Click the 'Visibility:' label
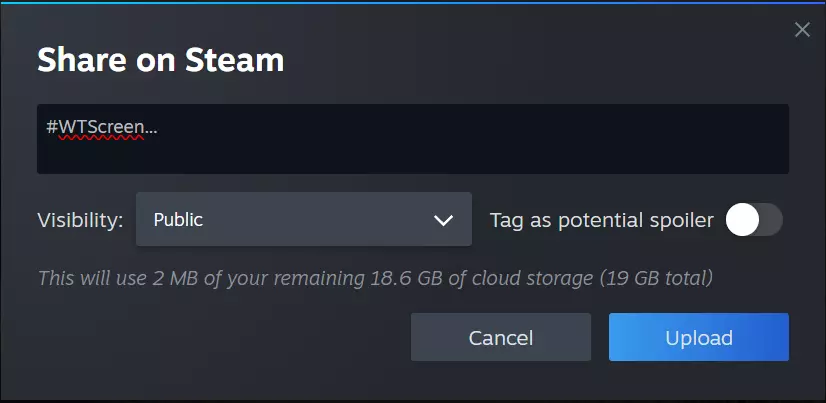This screenshot has height=403, width=826. coord(80,220)
